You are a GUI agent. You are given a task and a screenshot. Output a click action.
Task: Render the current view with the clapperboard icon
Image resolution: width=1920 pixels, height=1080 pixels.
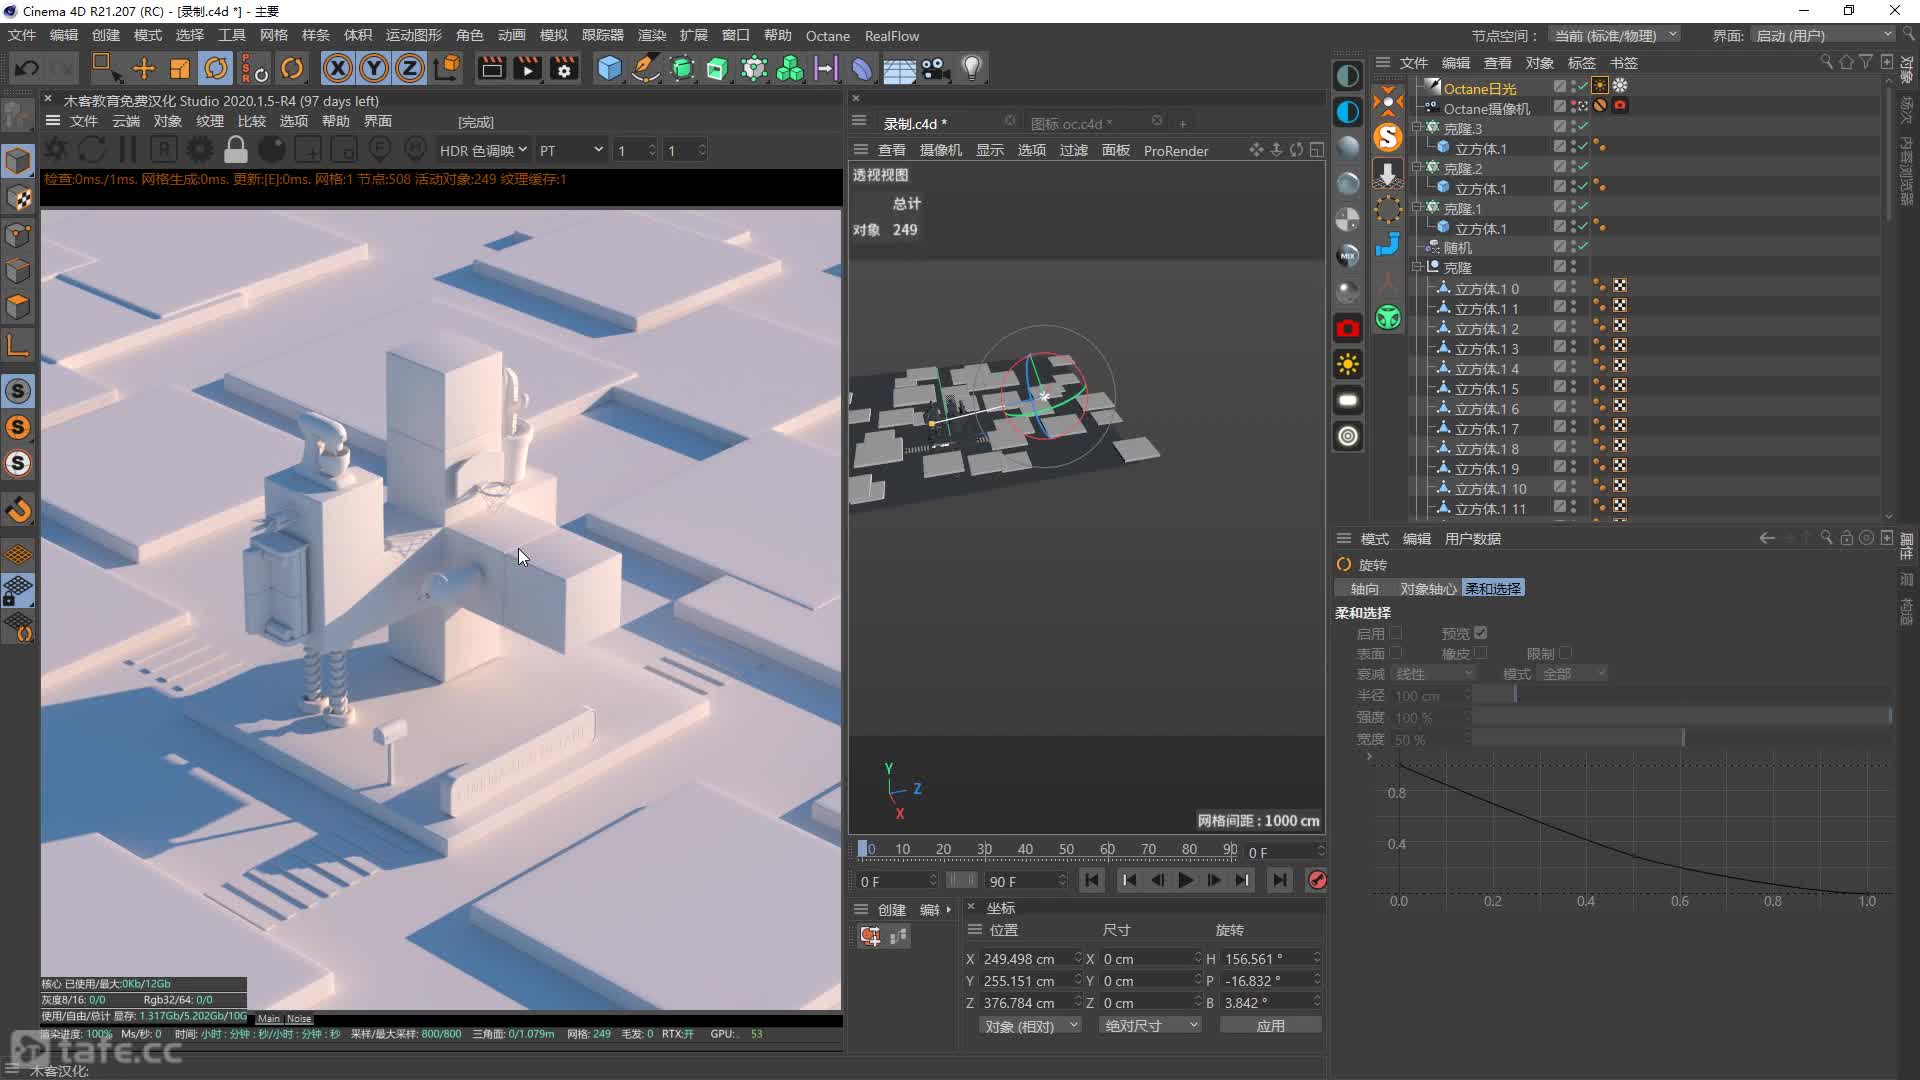coord(491,68)
